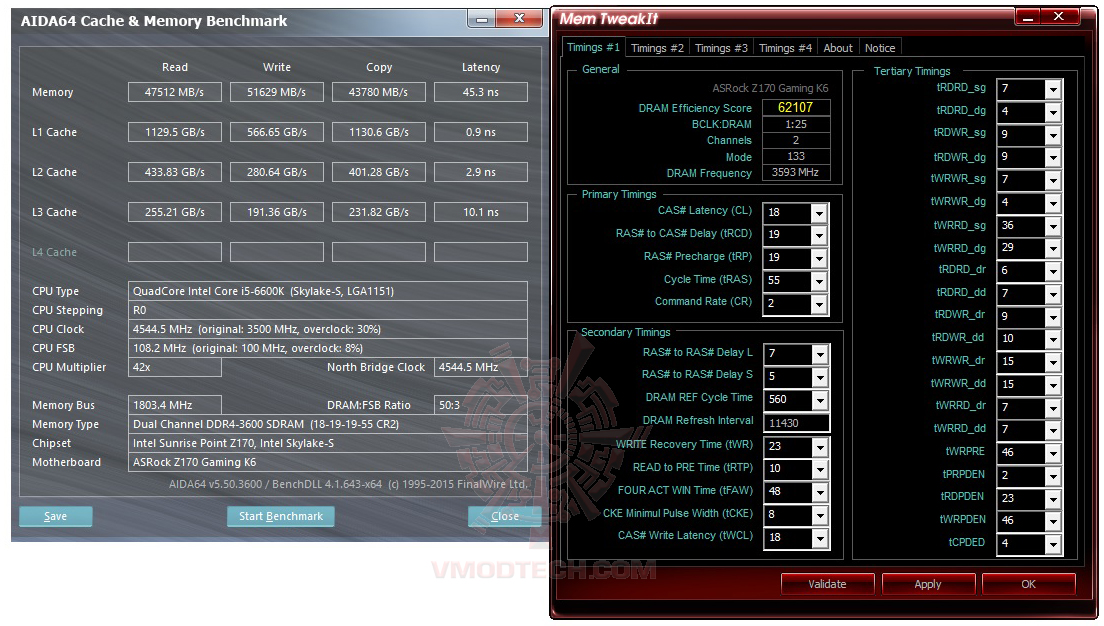
Task: Switch to the Timings #2 tab
Action: [657, 48]
